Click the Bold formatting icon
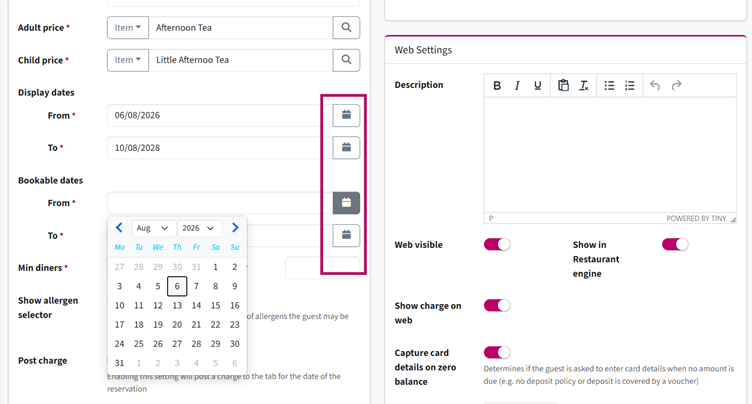Viewport: 752px width, 404px height. 497,85
